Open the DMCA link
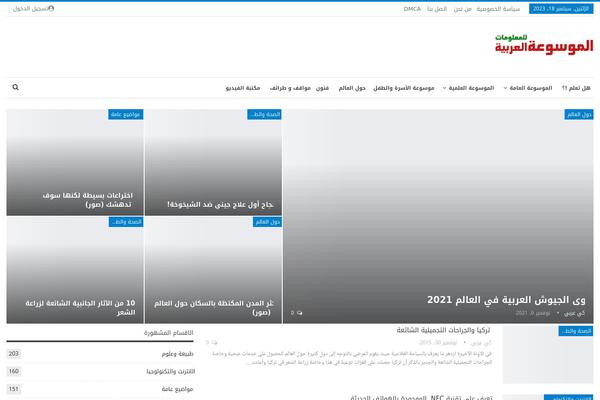Screen dimensions: 600x400 coord(412,9)
